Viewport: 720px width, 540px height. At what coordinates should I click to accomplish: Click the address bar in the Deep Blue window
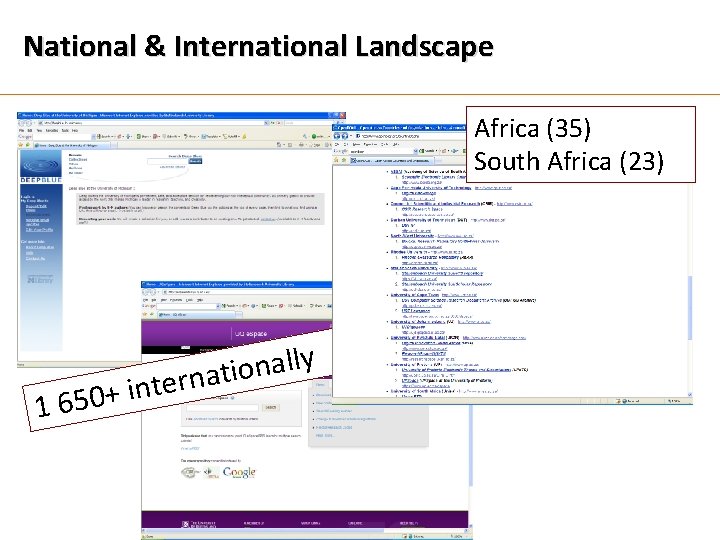[152, 123]
